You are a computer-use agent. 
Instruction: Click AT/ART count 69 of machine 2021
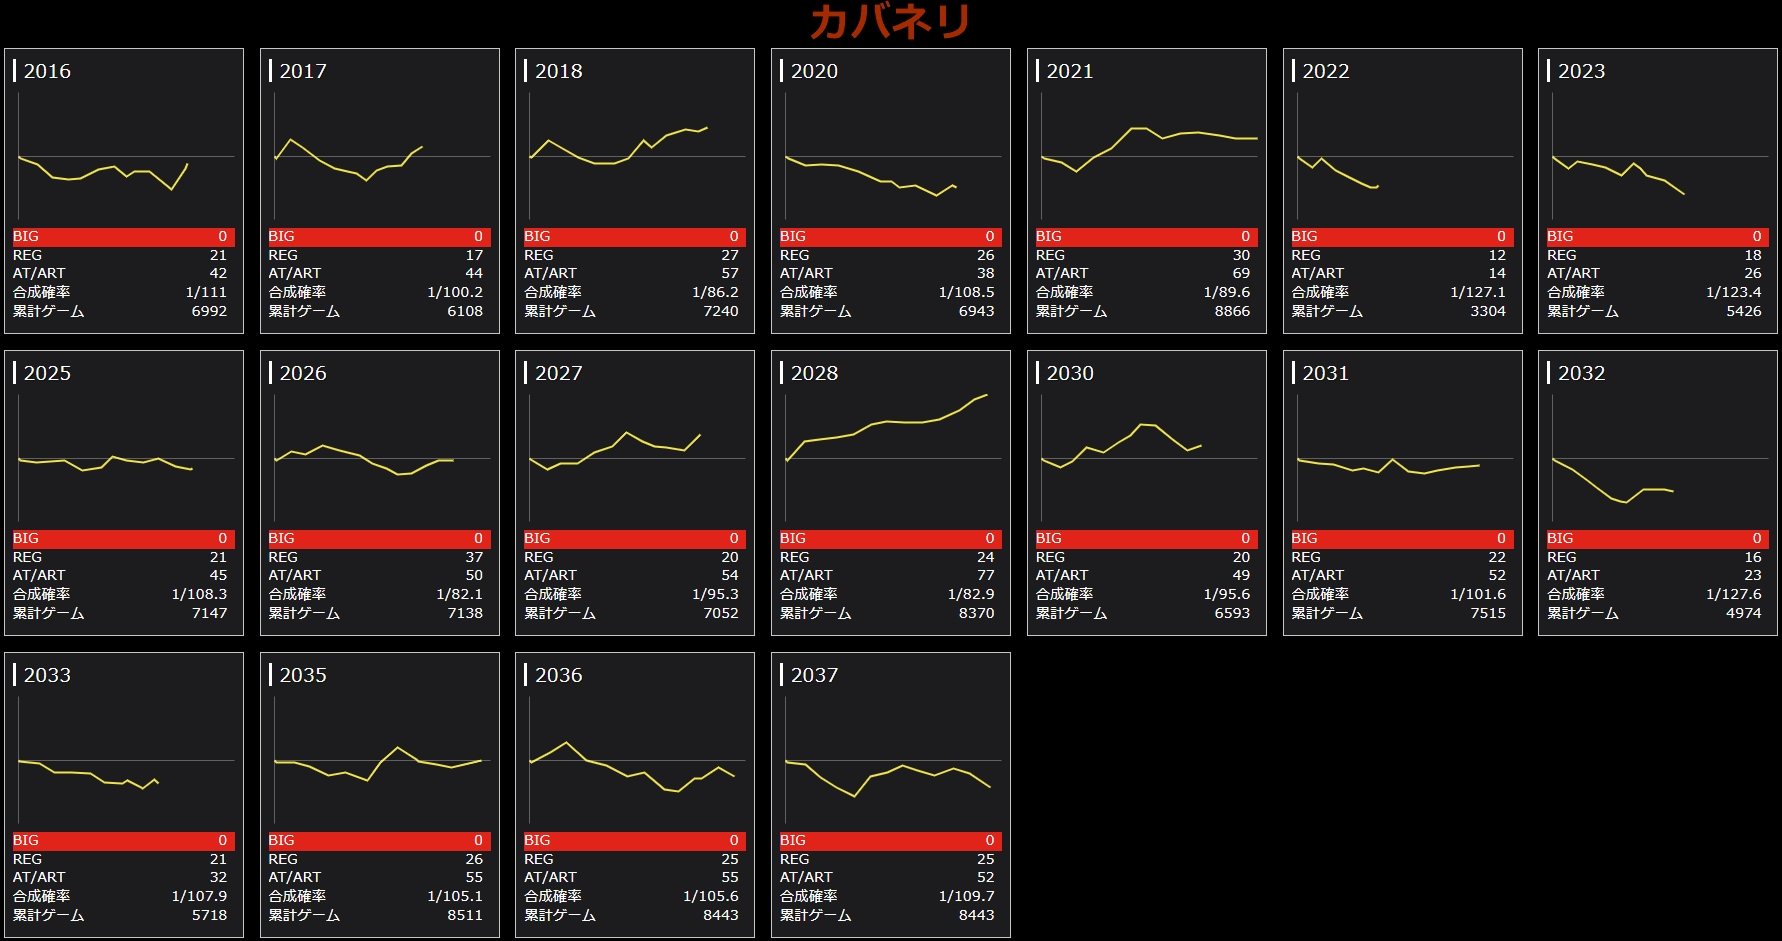point(1241,273)
